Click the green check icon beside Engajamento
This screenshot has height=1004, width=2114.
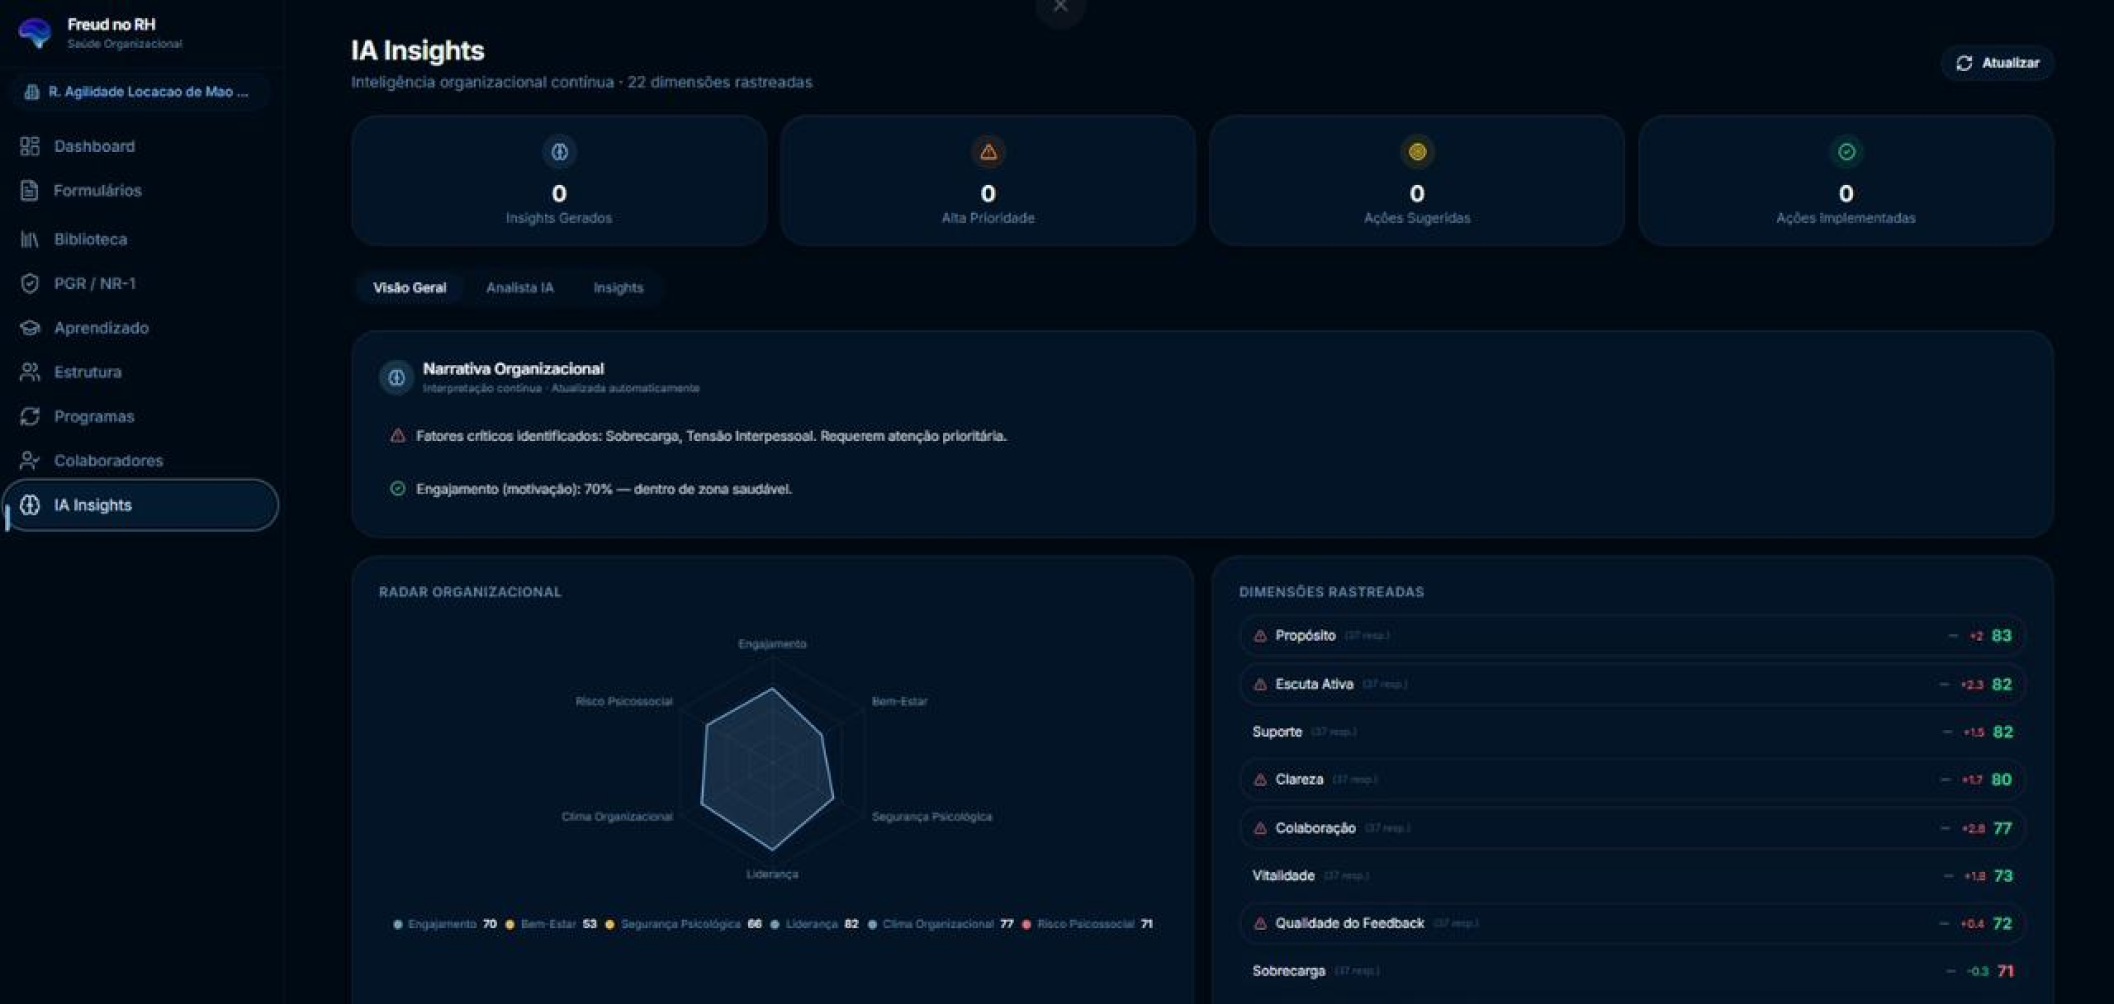click(x=397, y=489)
